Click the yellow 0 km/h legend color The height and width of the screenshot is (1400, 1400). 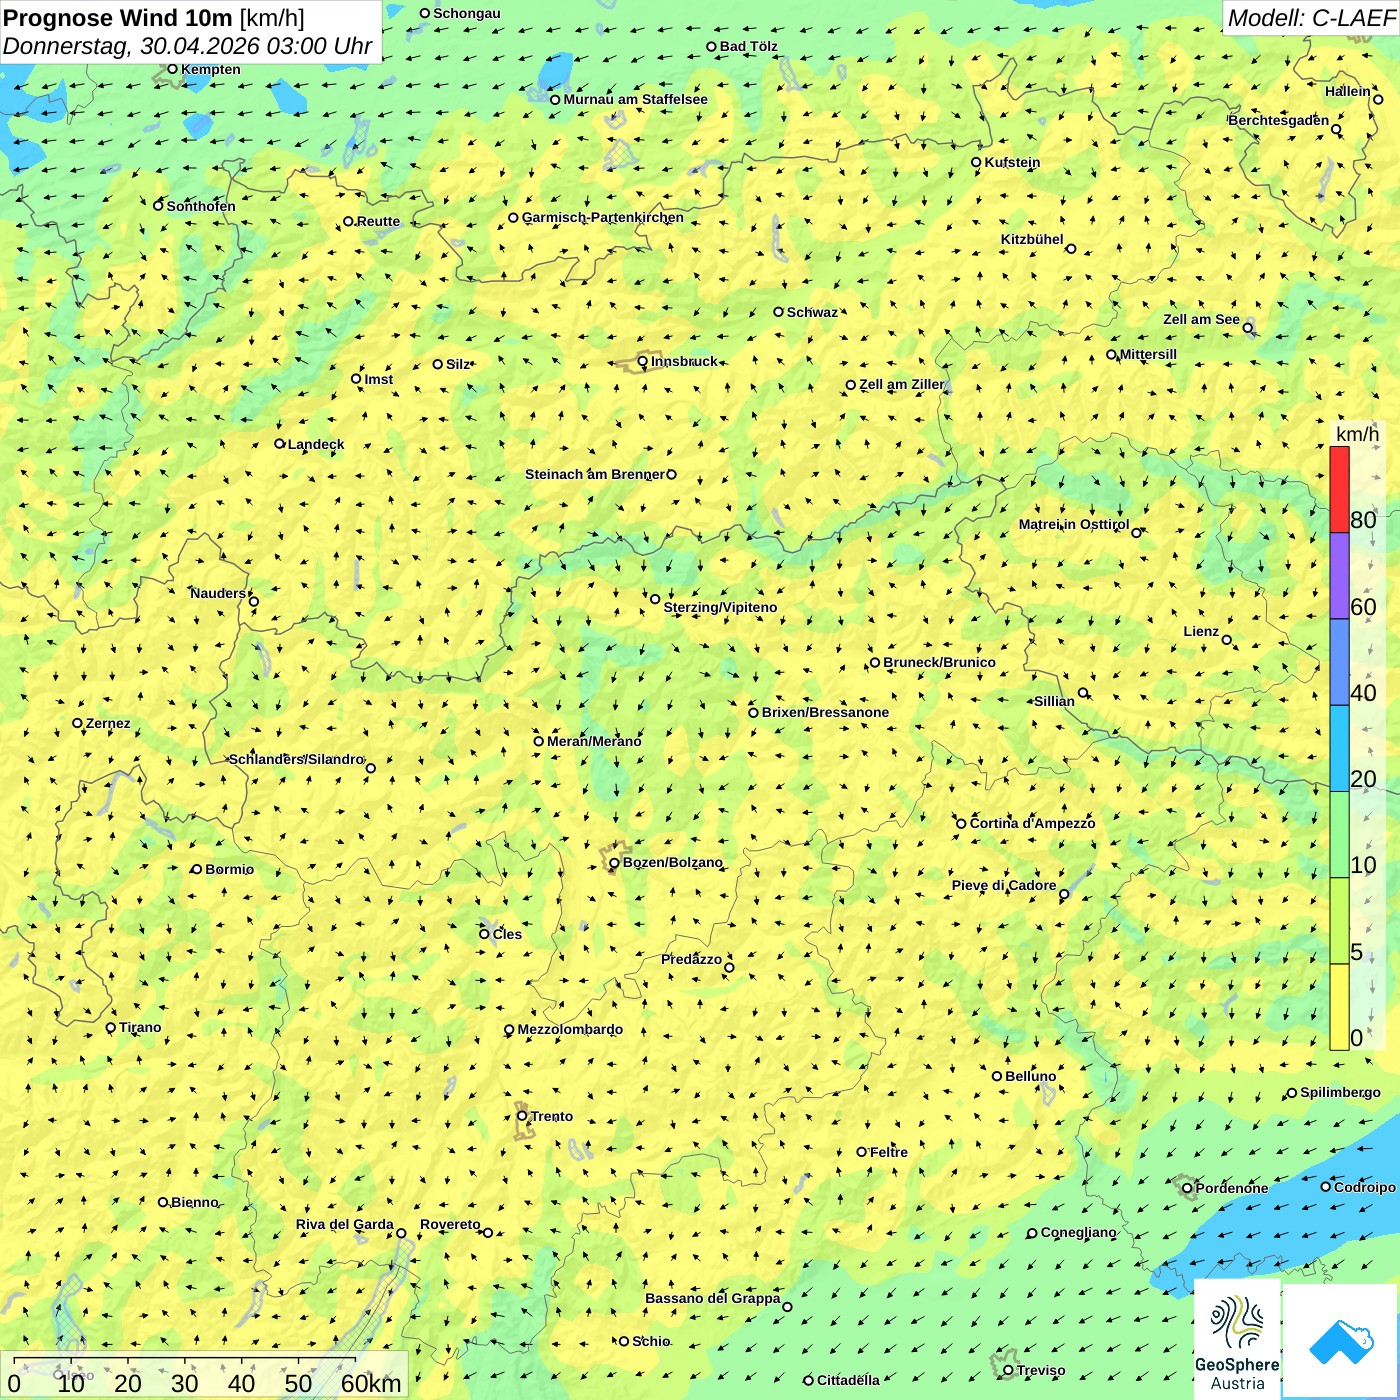pyautogui.click(x=1339, y=1007)
